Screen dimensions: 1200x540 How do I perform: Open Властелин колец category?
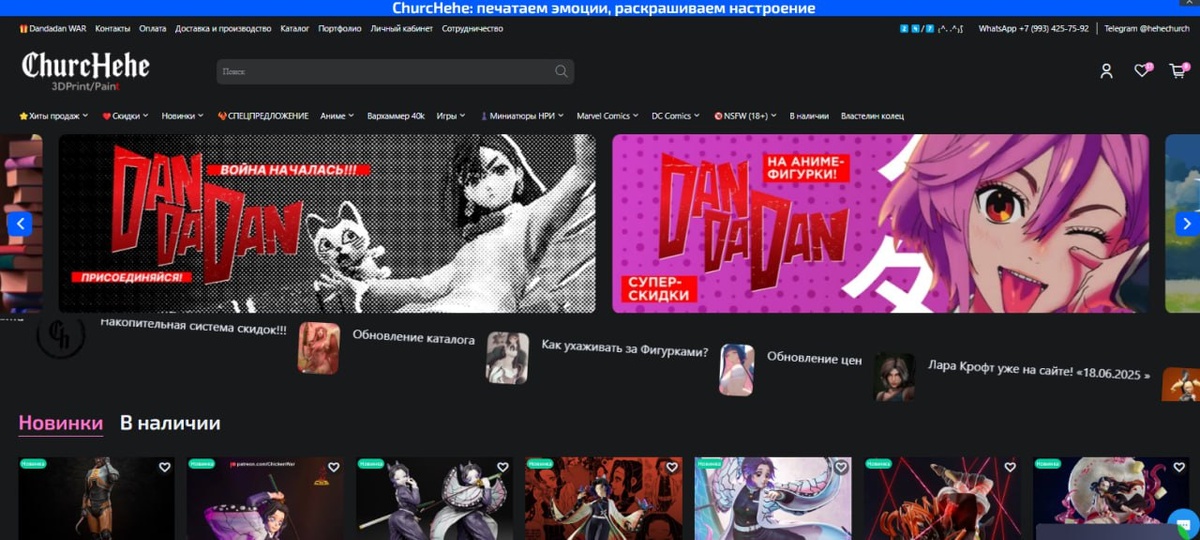[872, 116]
